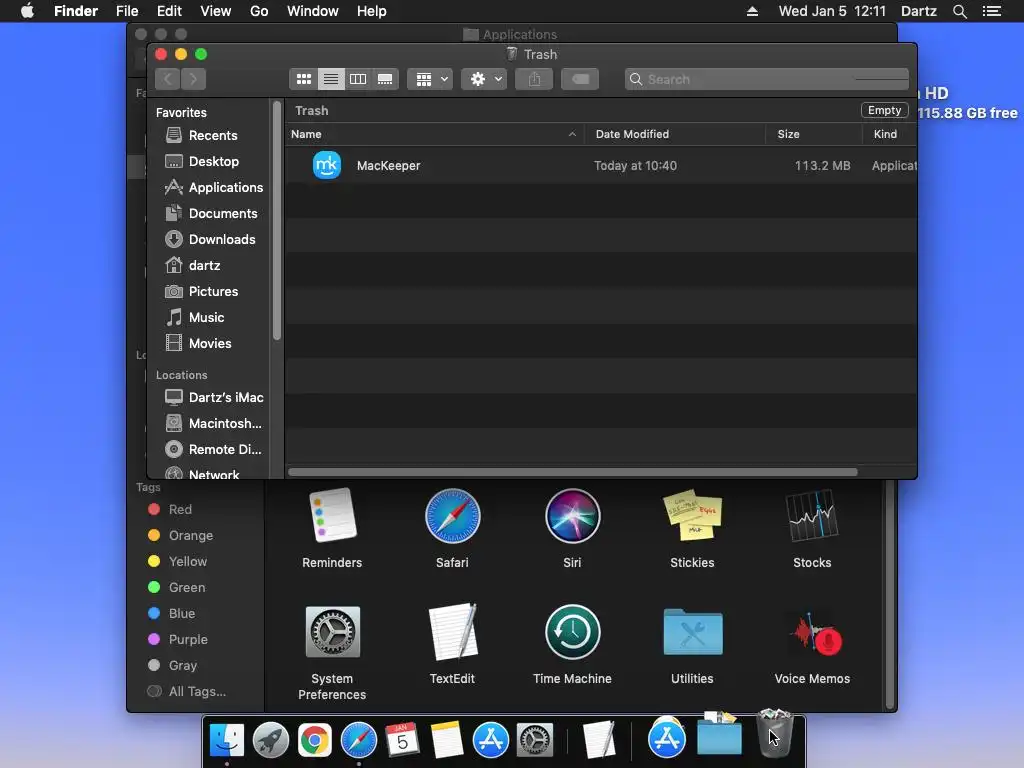1024x768 pixels.
Task: Click the horizontal scrollbar in Trash window
Action: point(572,472)
